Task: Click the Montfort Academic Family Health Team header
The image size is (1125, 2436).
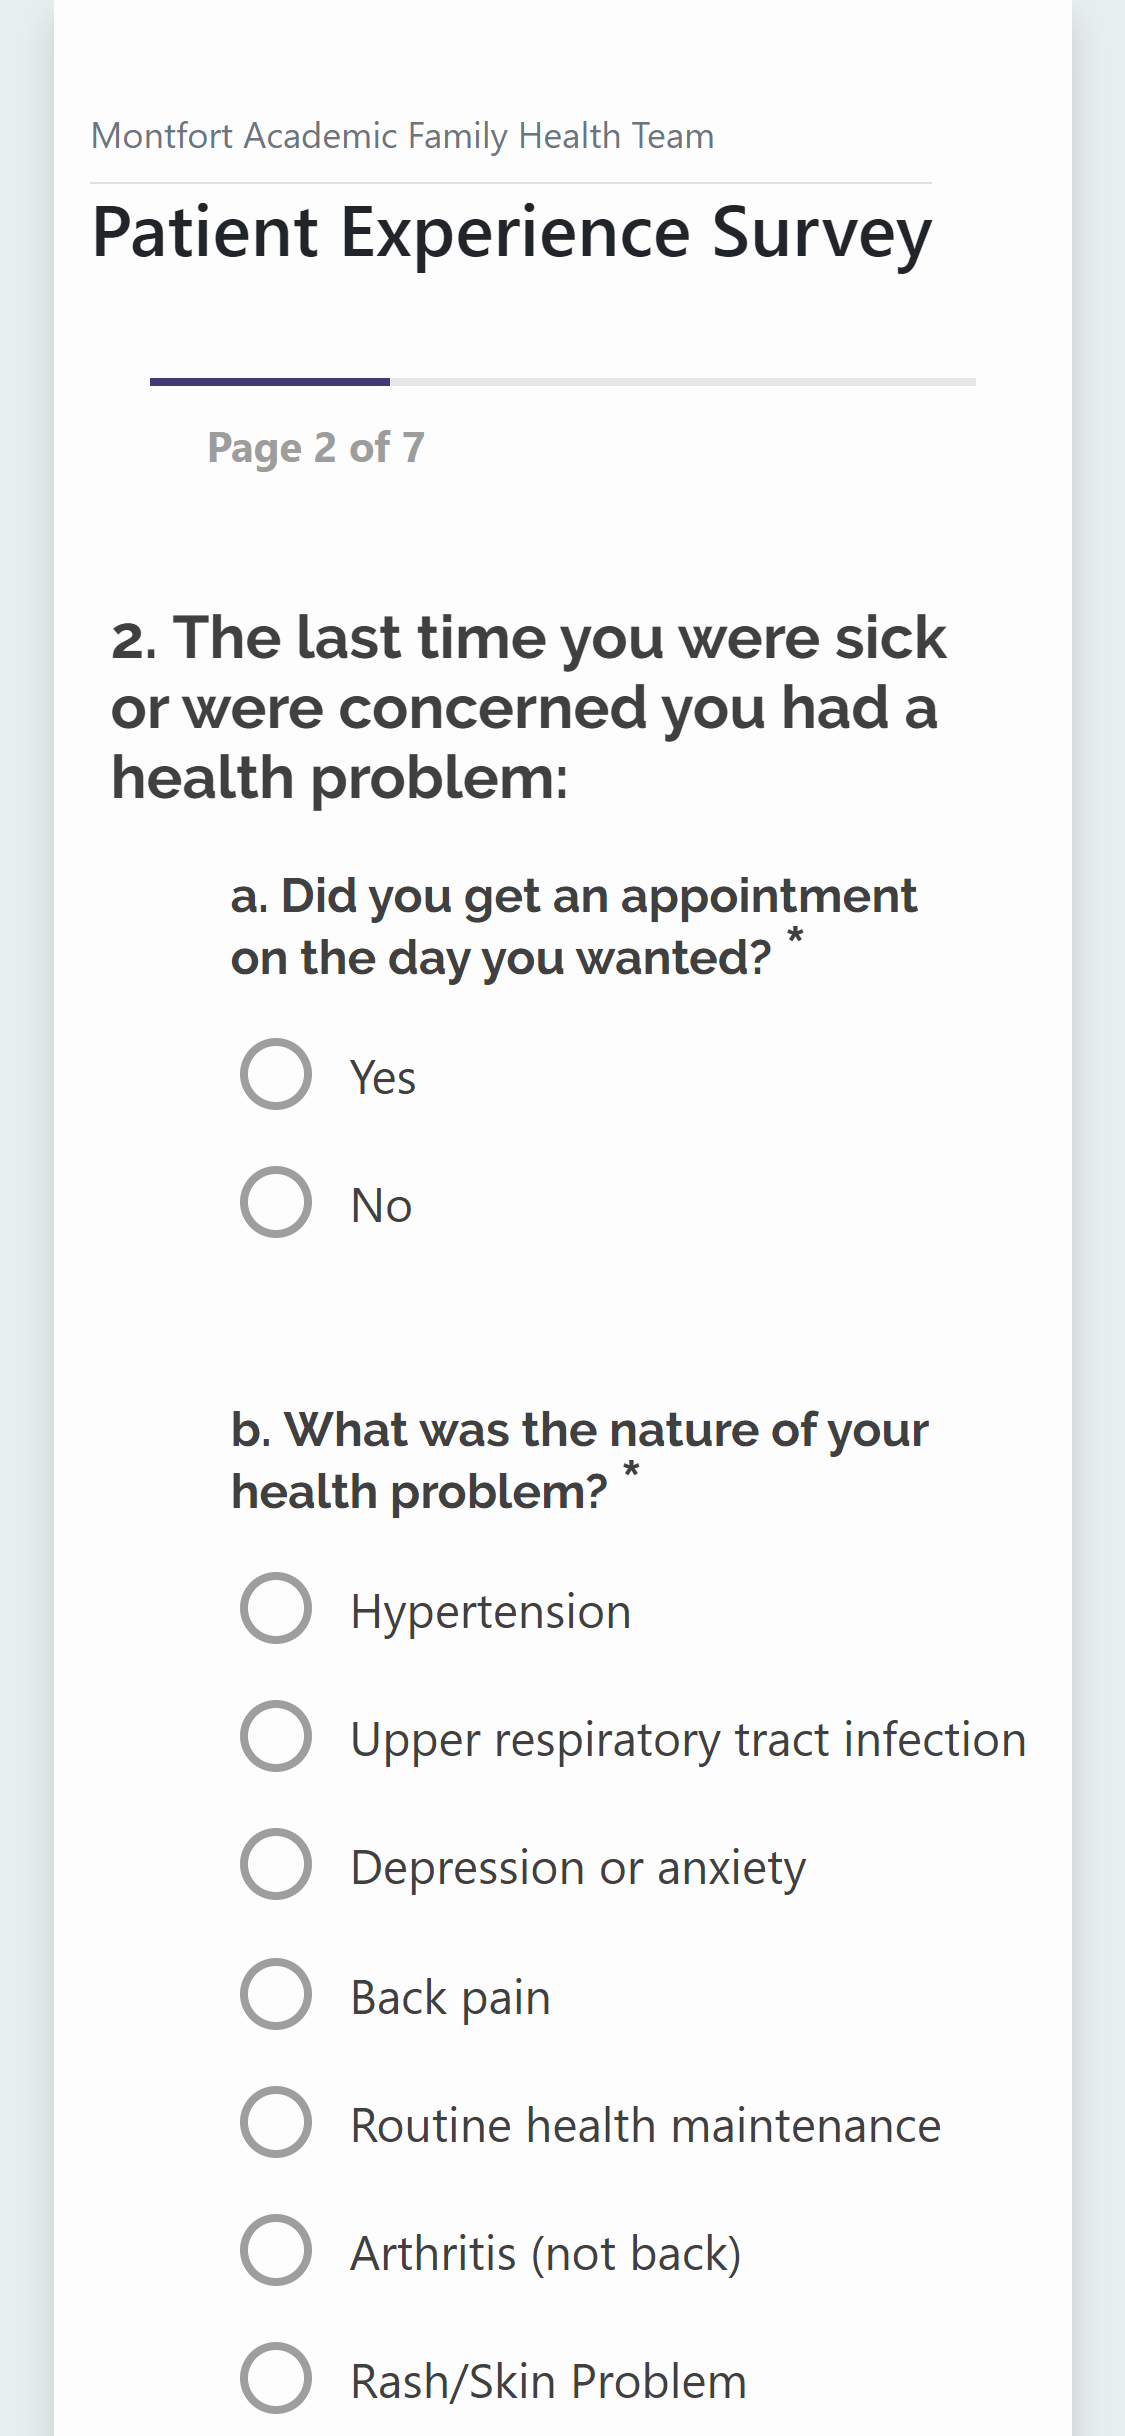Action: 402,134
